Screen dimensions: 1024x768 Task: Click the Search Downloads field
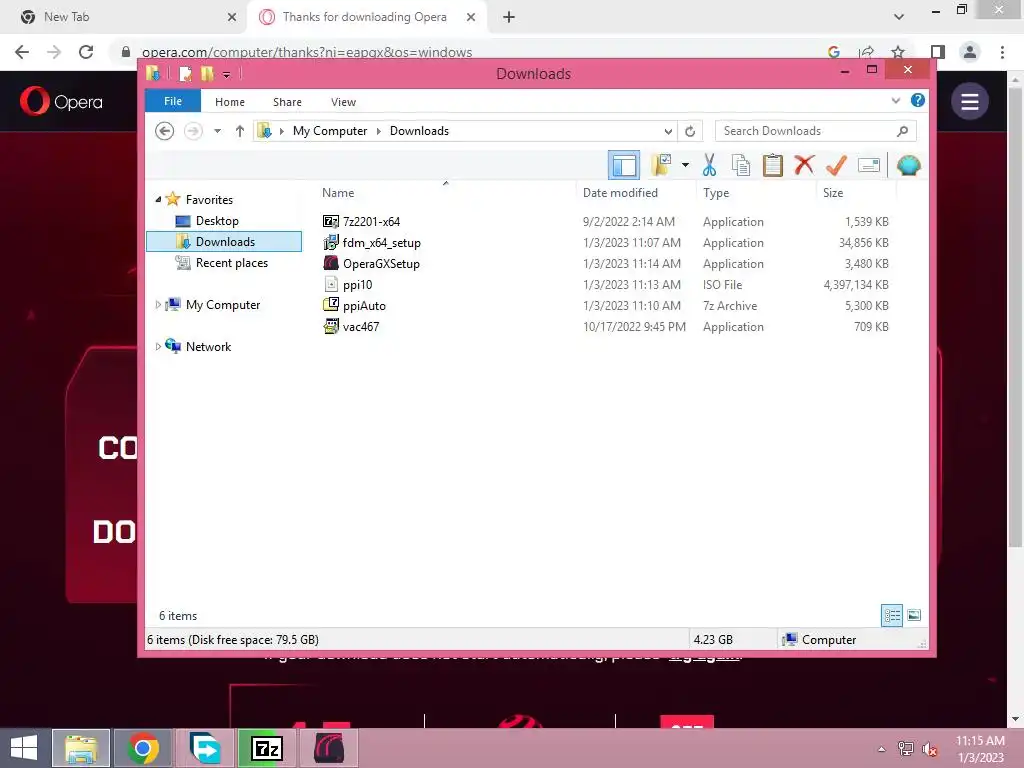click(816, 131)
